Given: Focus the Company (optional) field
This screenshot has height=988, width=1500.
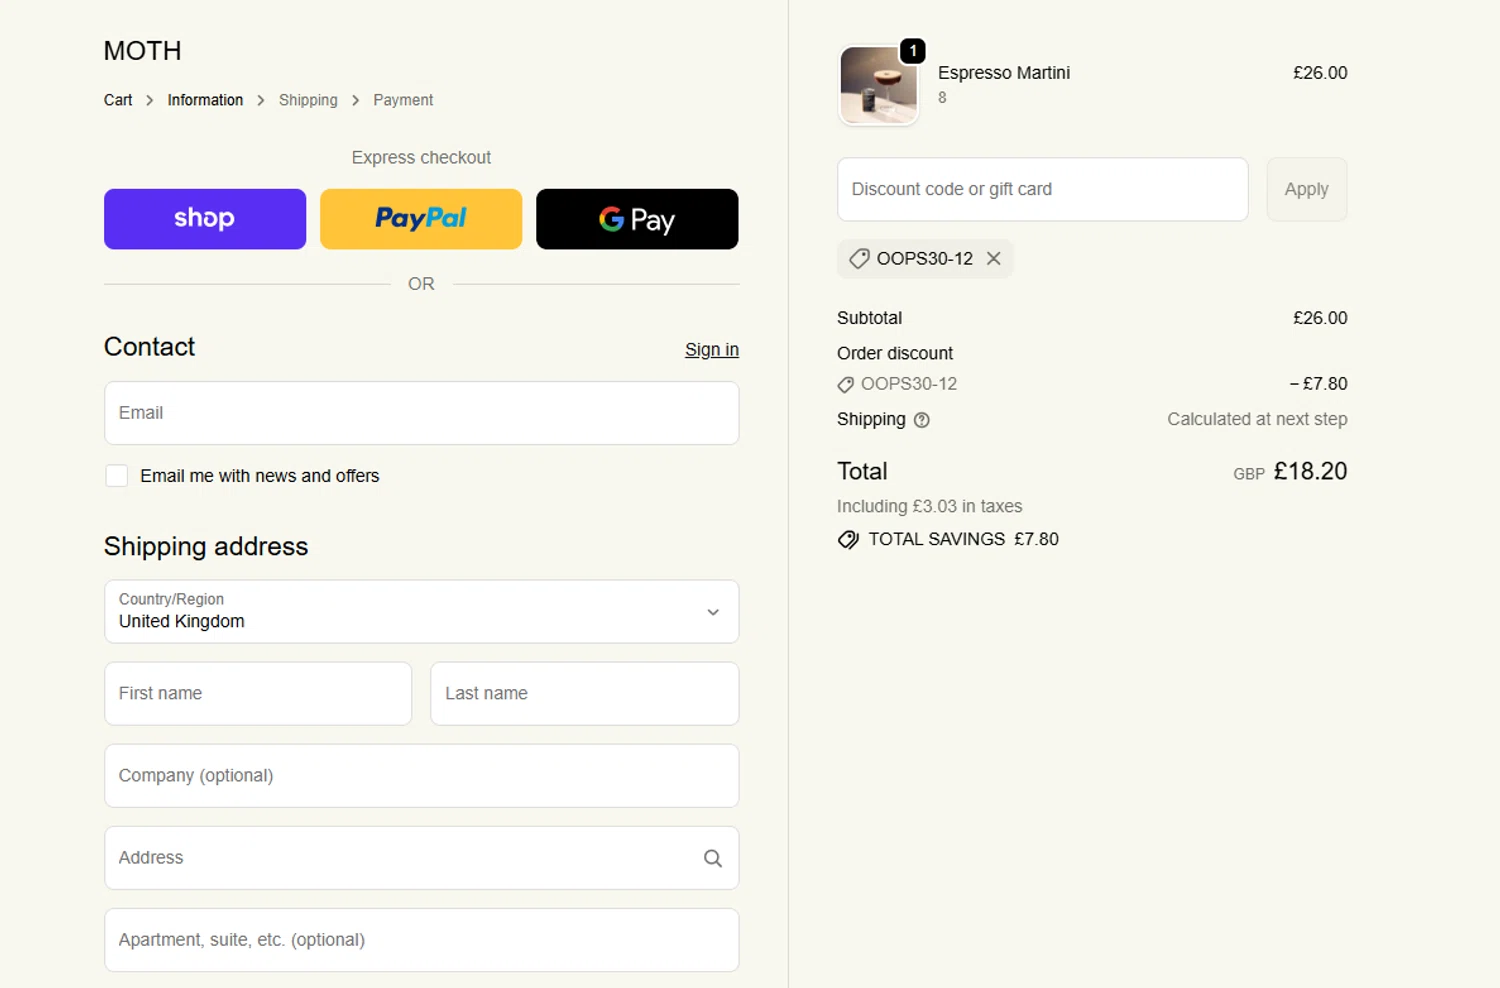Looking at the screenshot, I should [422, 776].
